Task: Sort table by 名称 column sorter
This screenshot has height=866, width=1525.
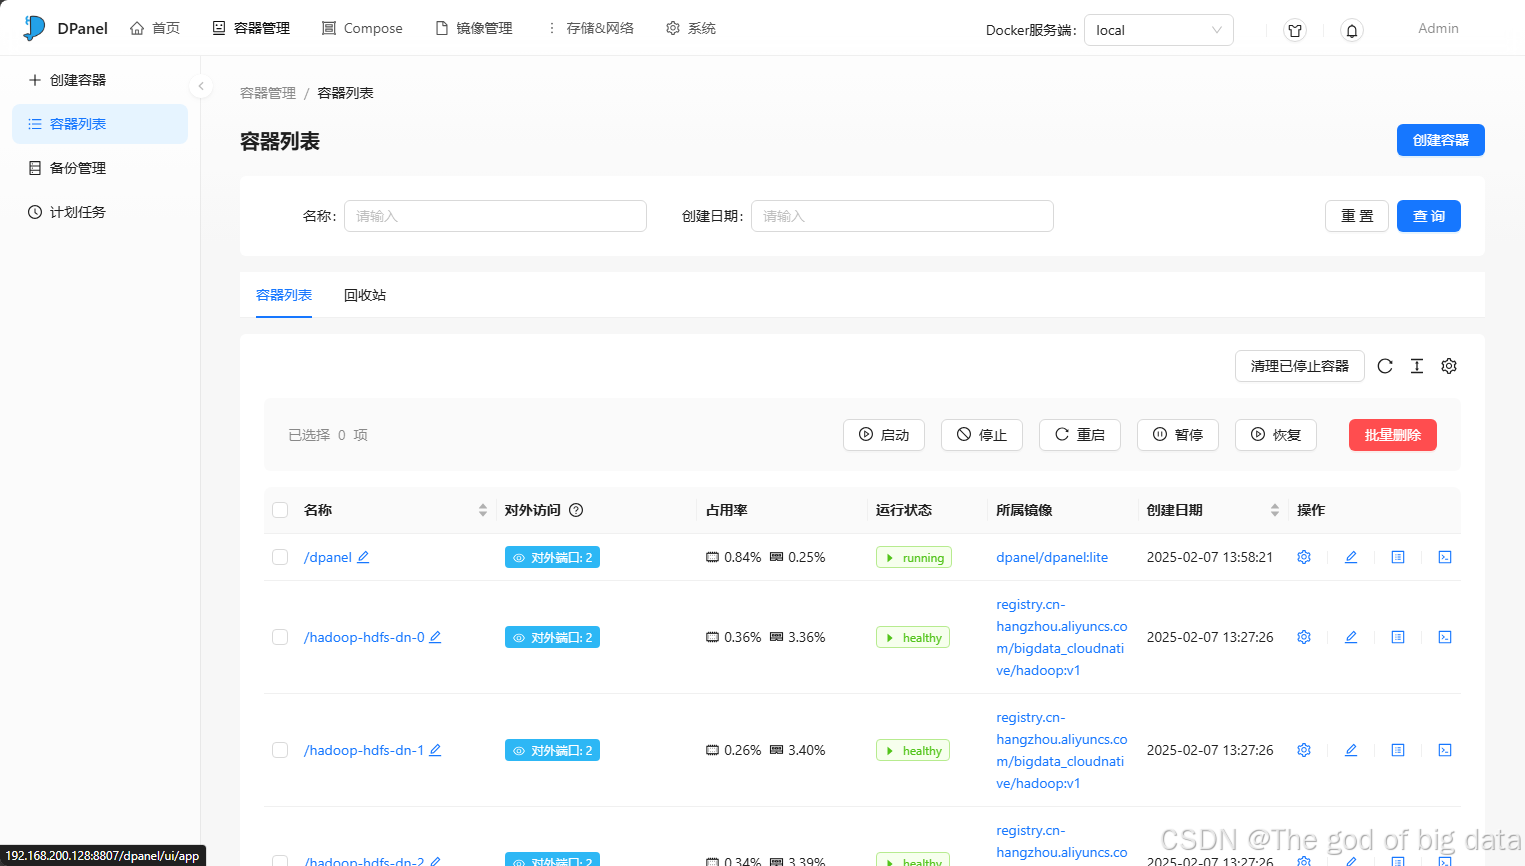Action: tap(483, 510)
